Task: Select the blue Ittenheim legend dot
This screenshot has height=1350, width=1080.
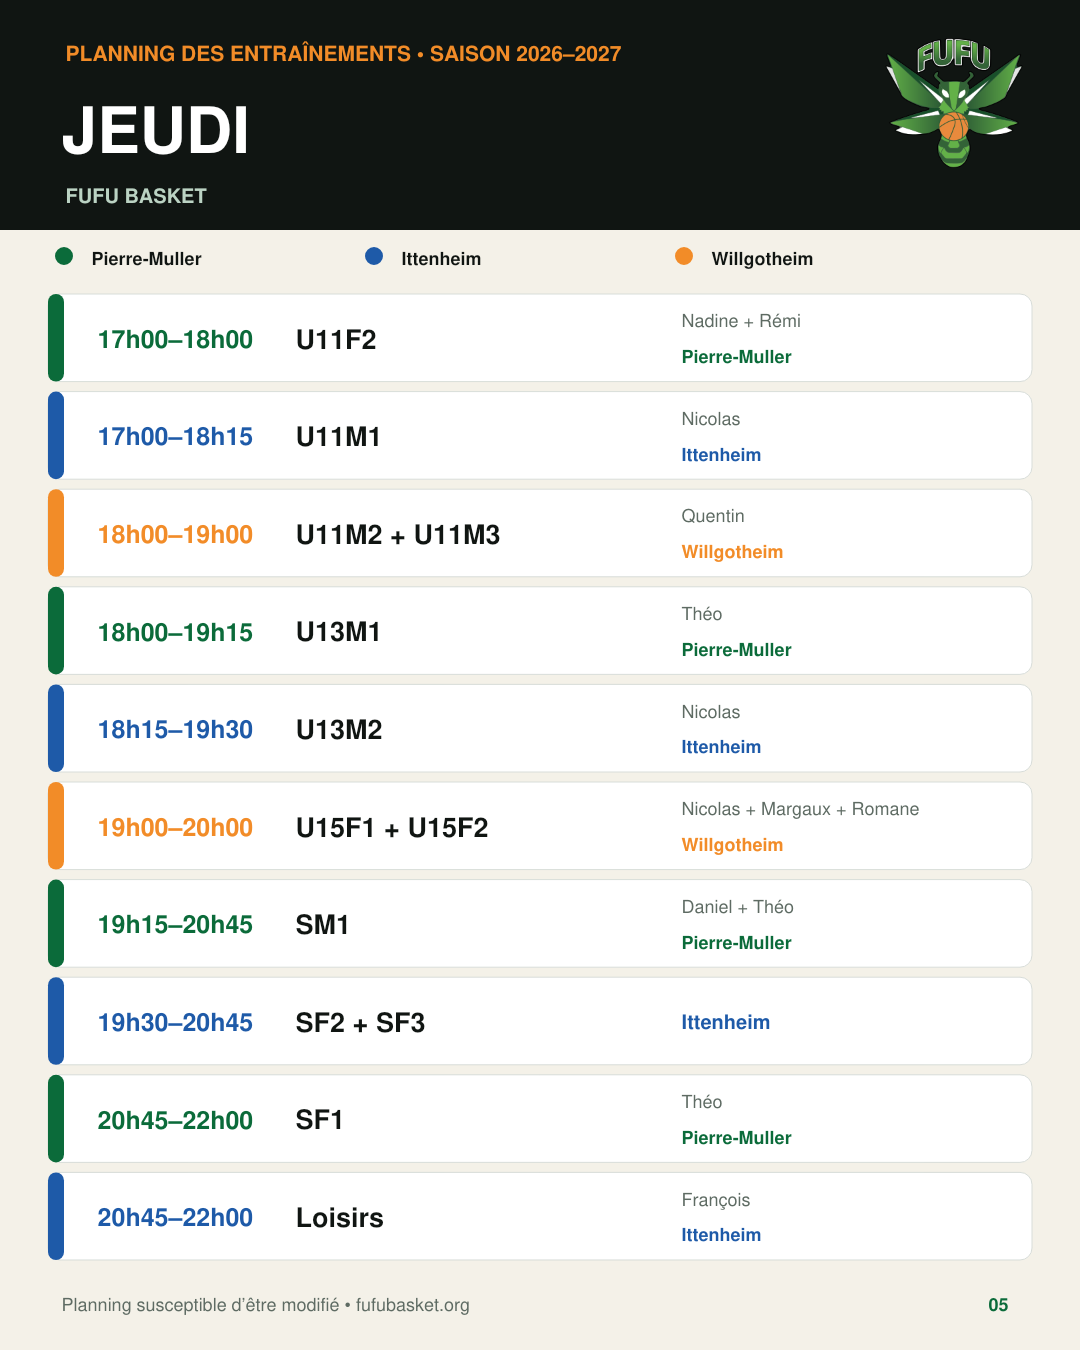Action: pyautogui.click(x=374, y=256)
